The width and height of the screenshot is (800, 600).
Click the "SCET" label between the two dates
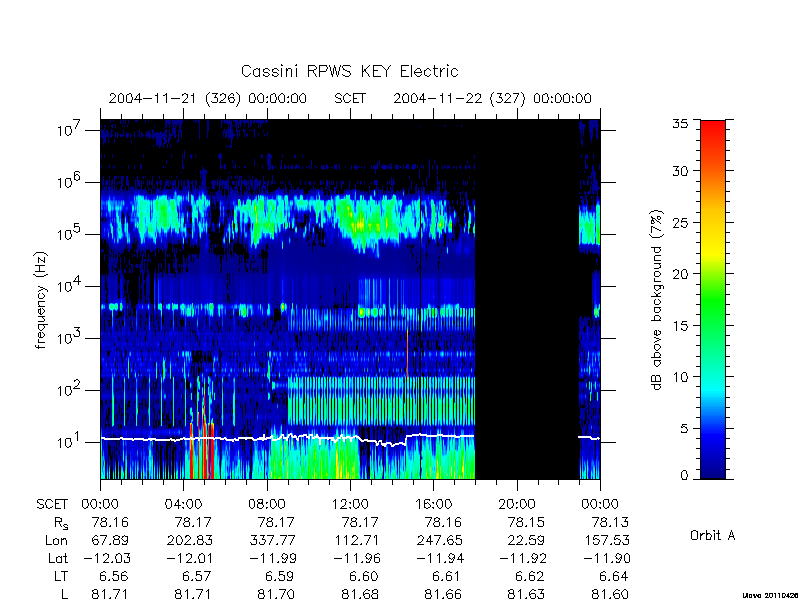350,98
